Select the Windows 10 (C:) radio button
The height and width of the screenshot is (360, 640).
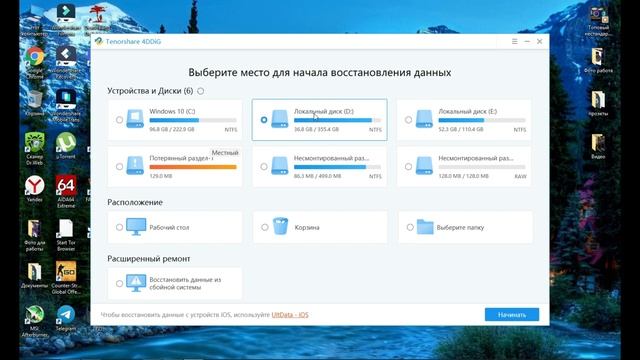pos(119,120)
